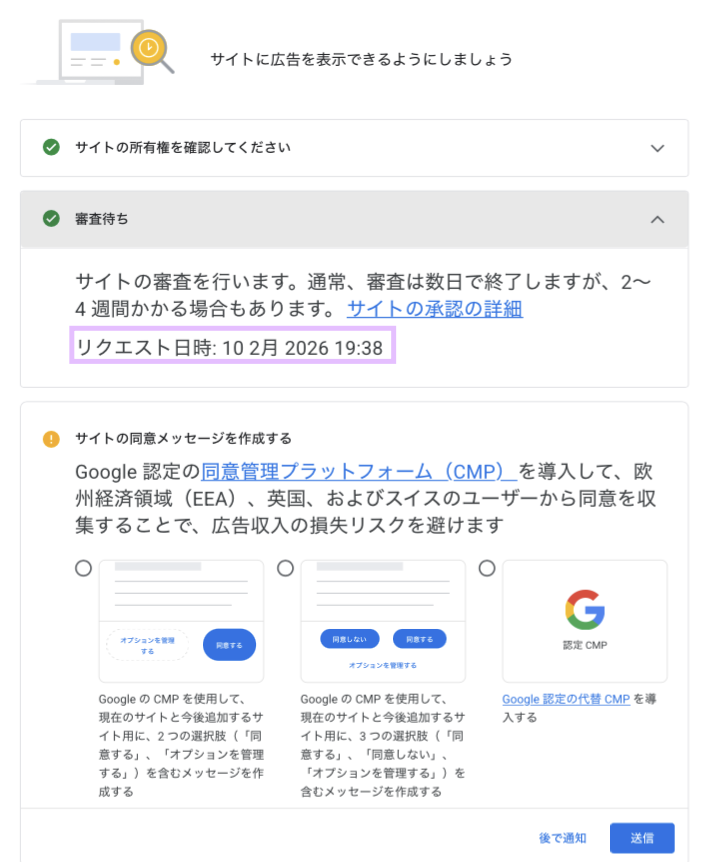Click the 認定 CMP preview card

pos(585,620)
